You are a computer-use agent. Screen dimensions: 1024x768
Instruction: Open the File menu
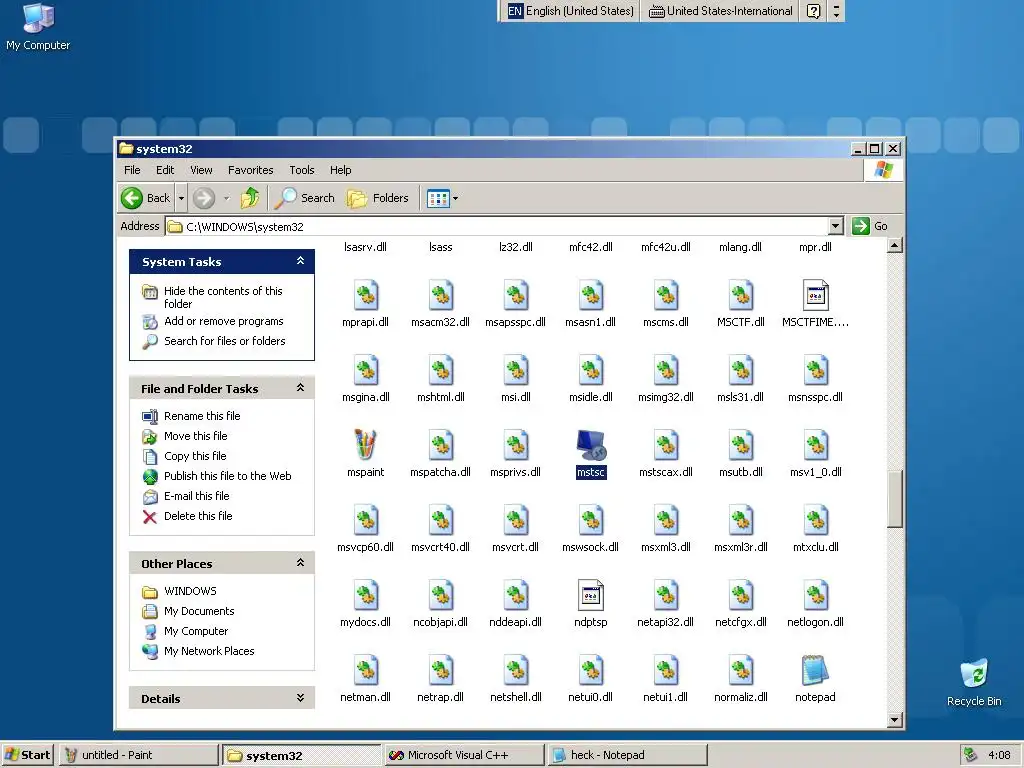(132, 170)
